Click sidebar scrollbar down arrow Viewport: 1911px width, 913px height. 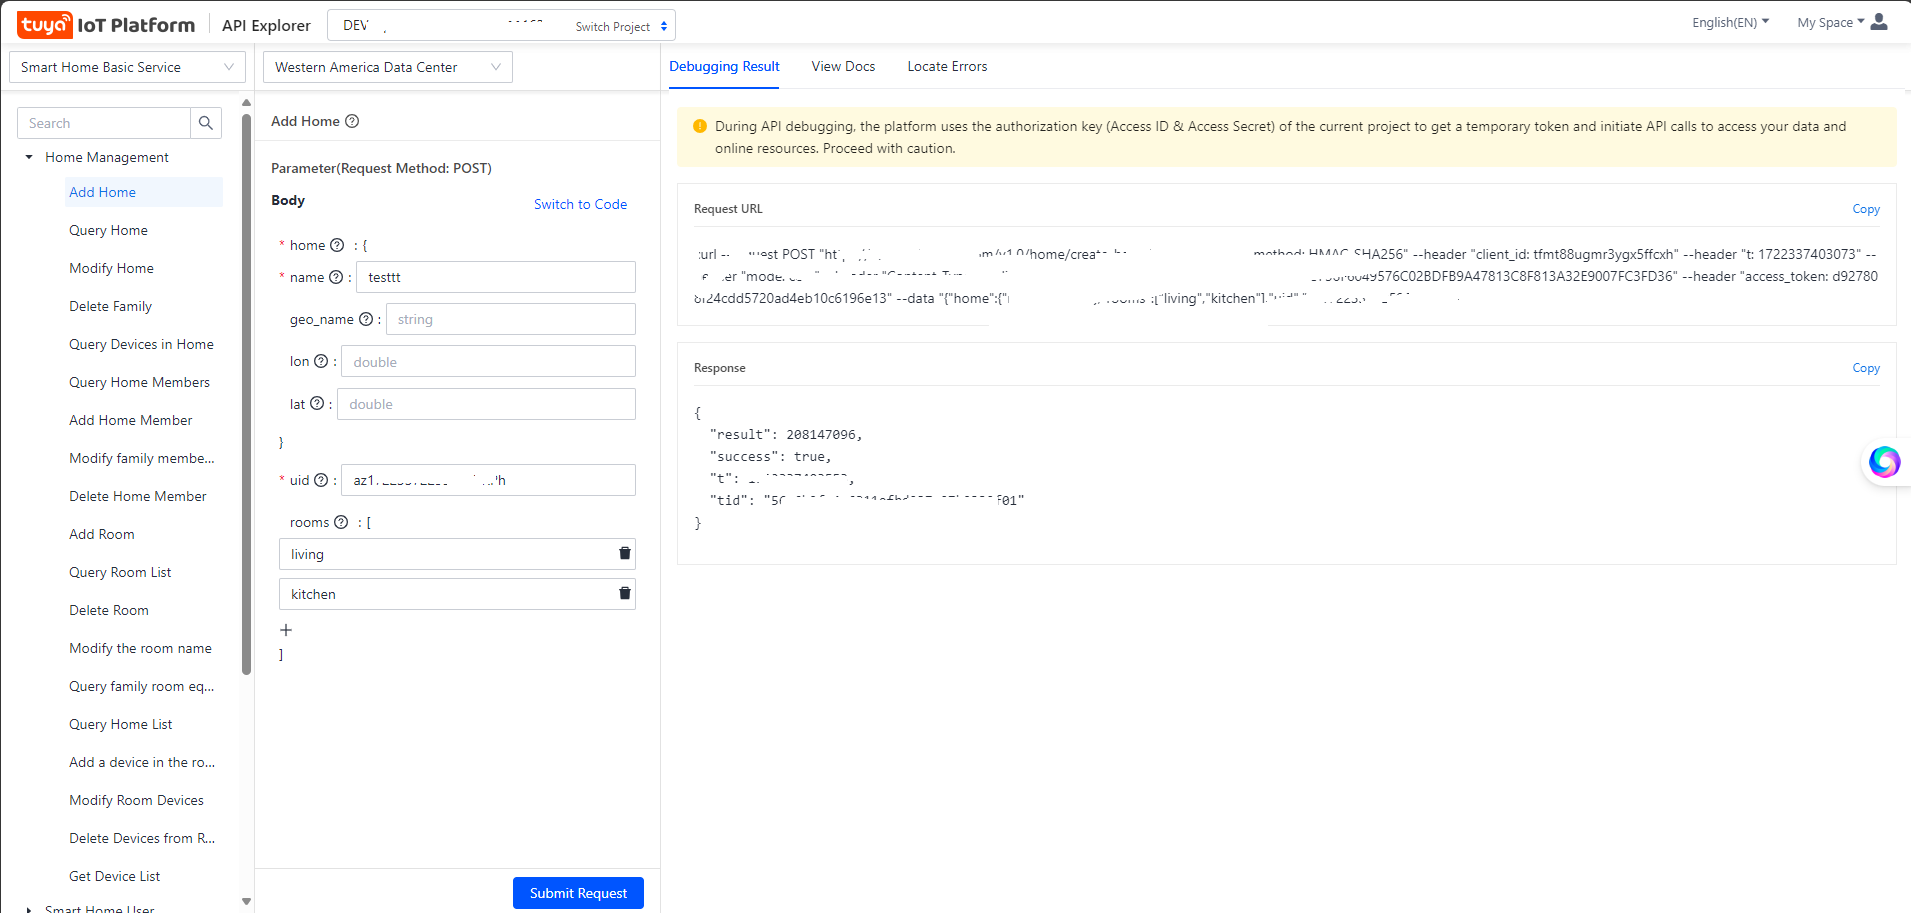tap(246, 901)
